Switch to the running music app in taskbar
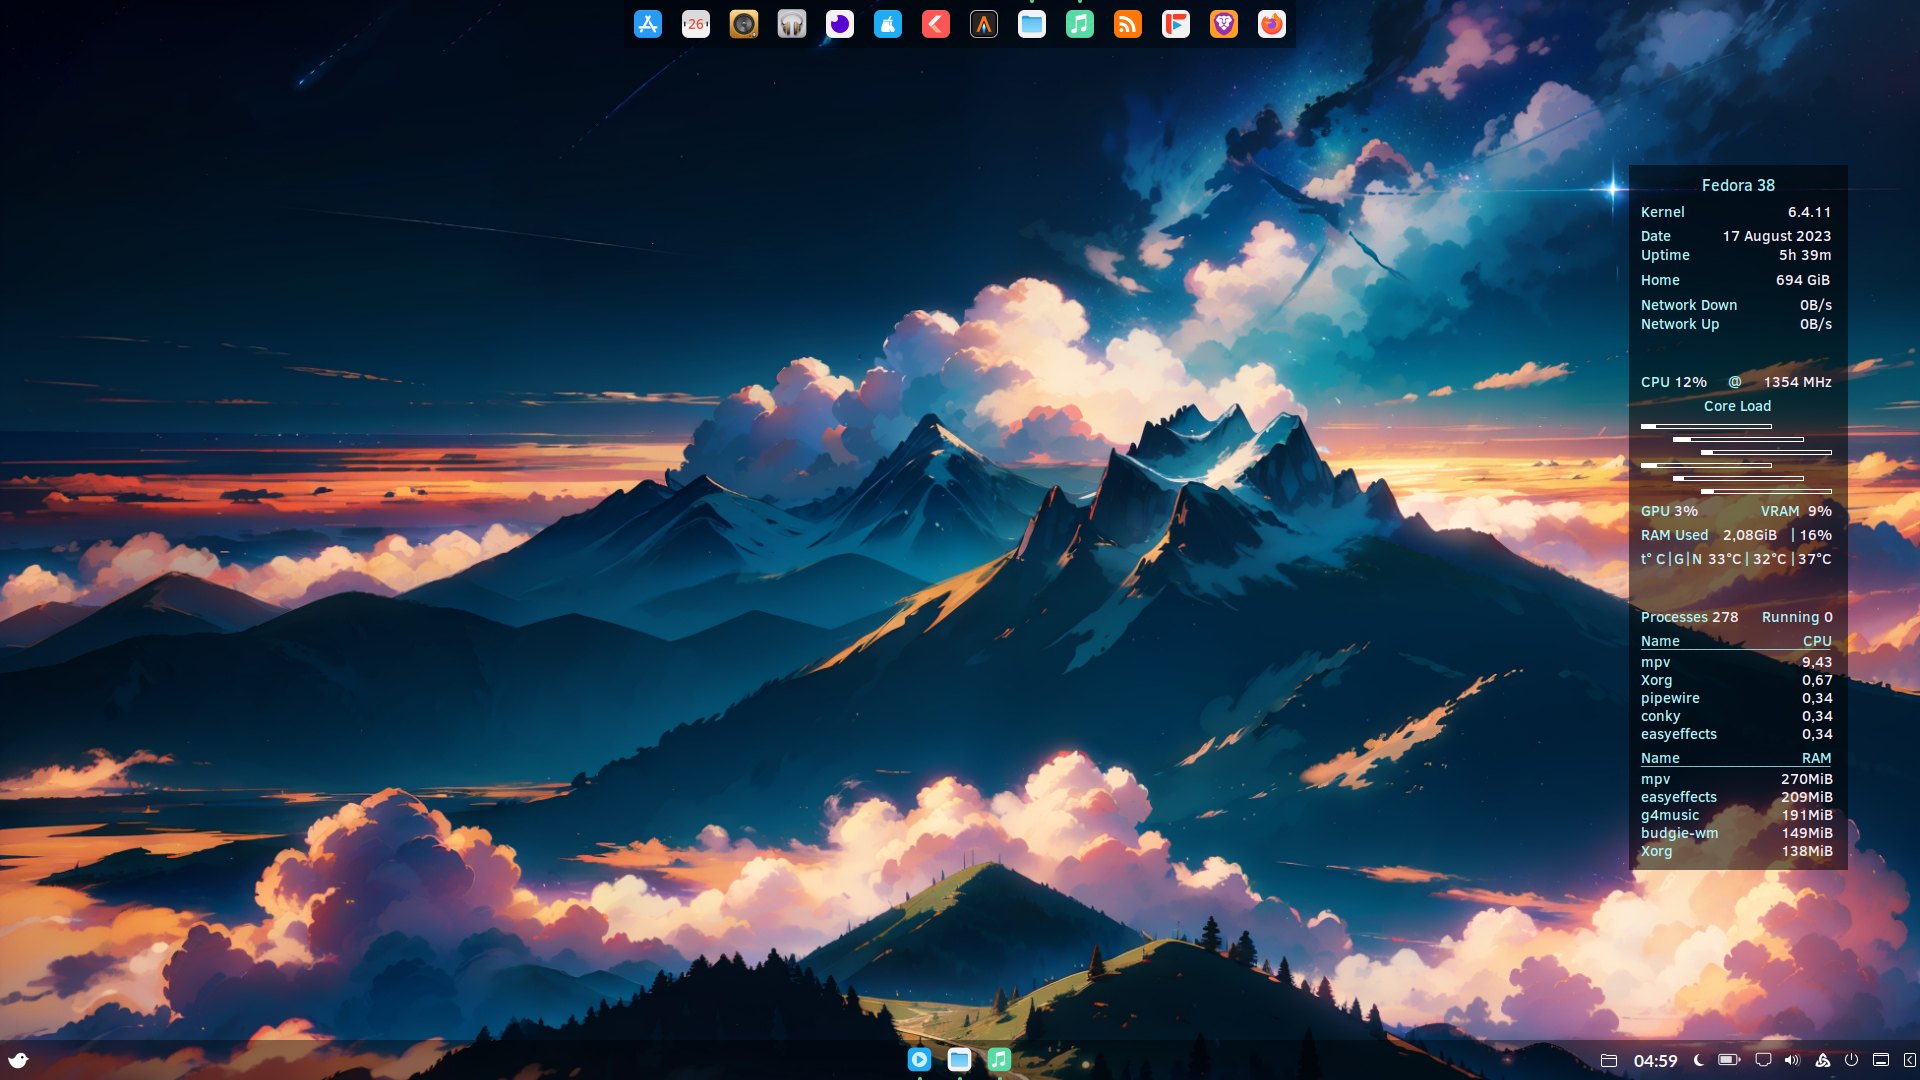The height and width of the screenshot is (1080, 1920). 999,1059
